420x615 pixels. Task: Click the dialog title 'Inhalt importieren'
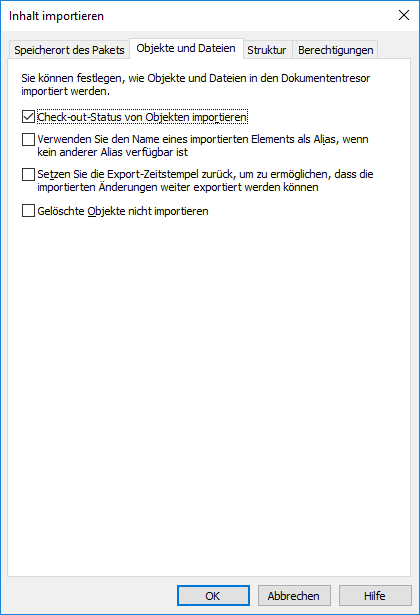[56, 16]
